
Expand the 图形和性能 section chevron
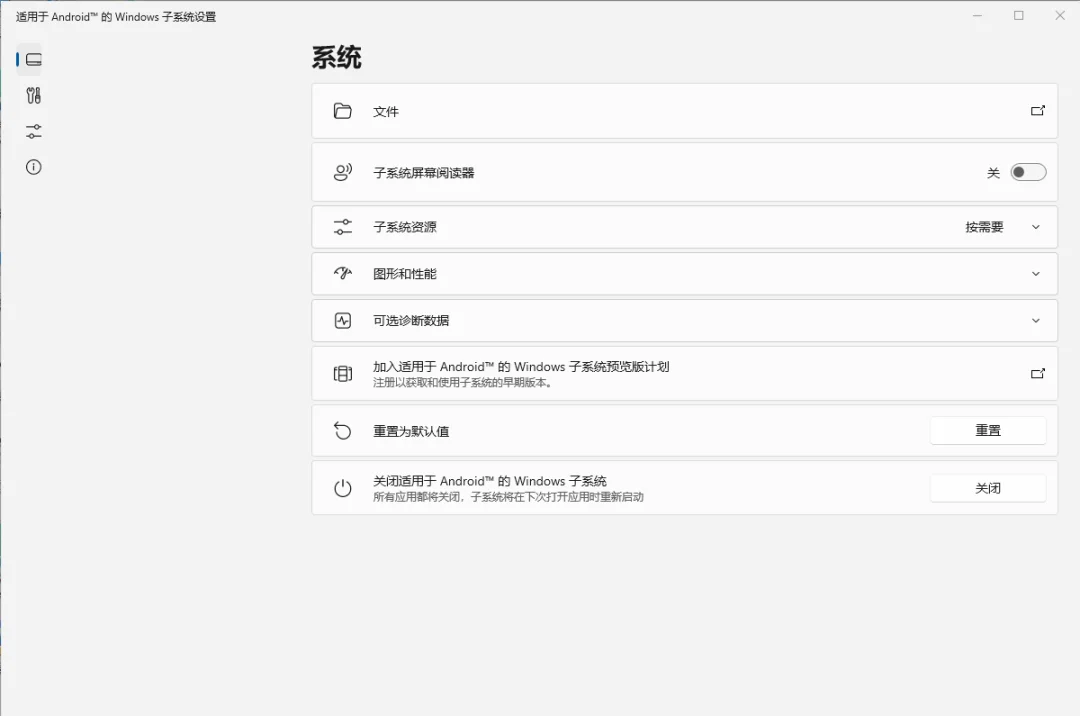pos(1035,274)
